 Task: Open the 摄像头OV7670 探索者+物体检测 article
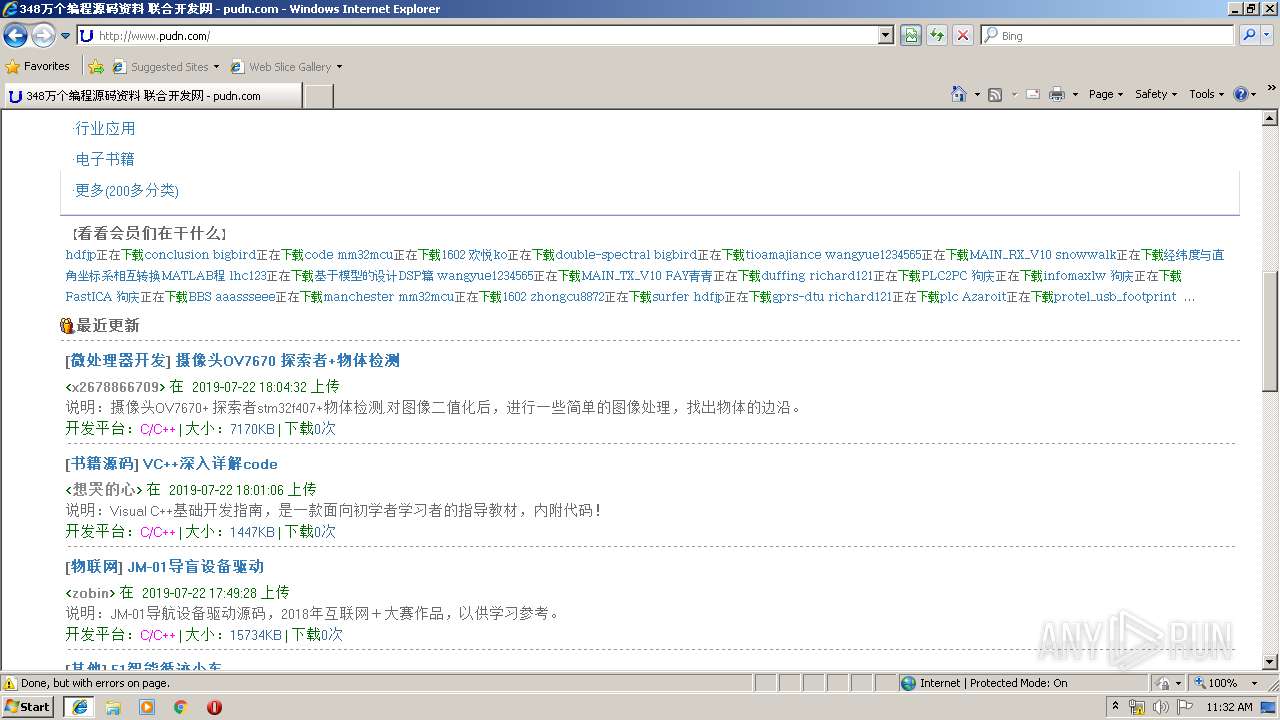(x=287, y=361)
